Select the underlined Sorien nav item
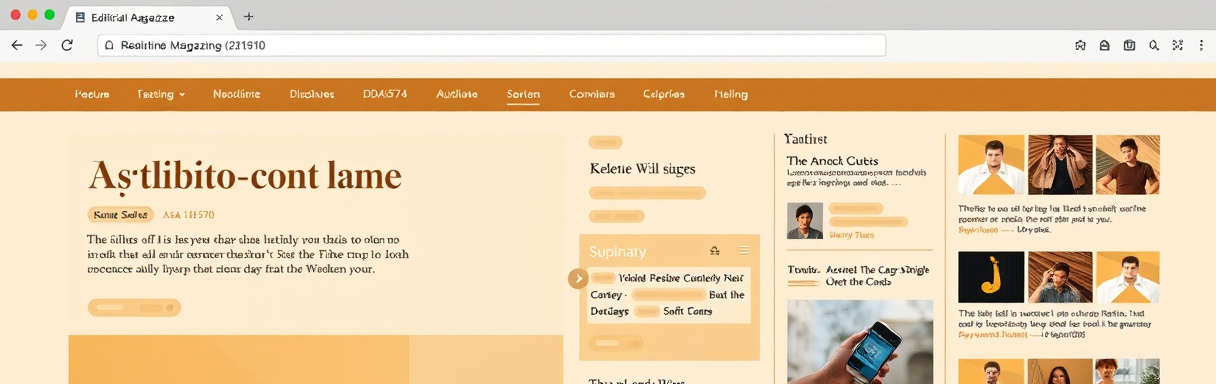 click(x=523, y=94)
